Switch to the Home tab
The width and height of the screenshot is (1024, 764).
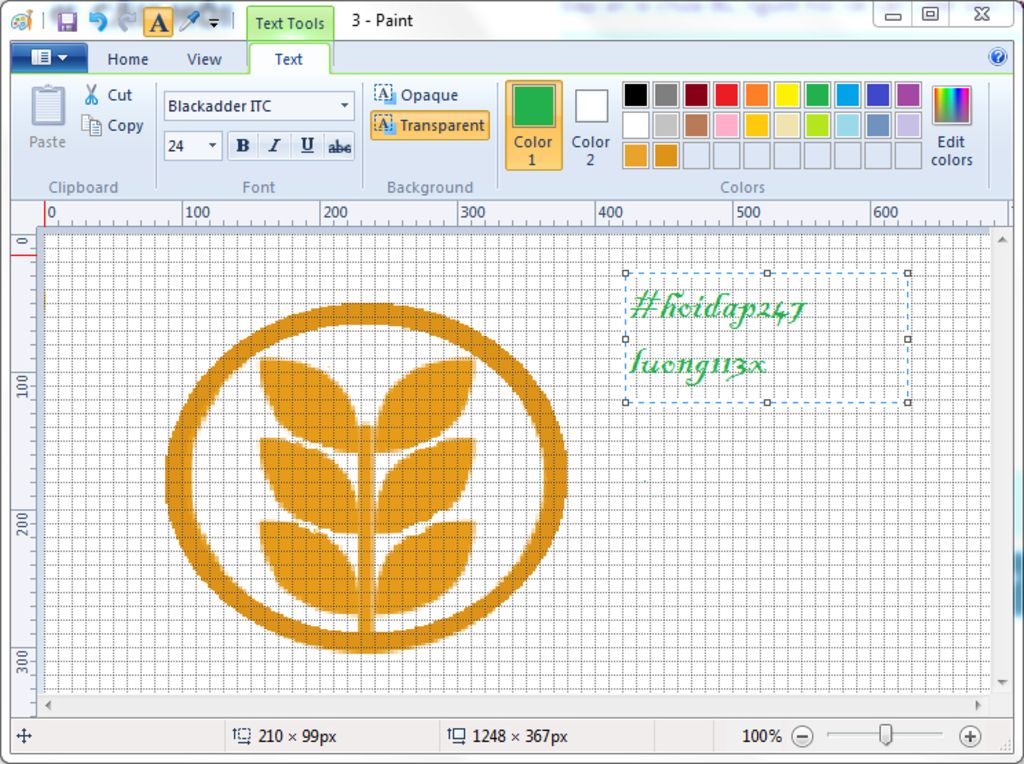click(x=128, y=59)
